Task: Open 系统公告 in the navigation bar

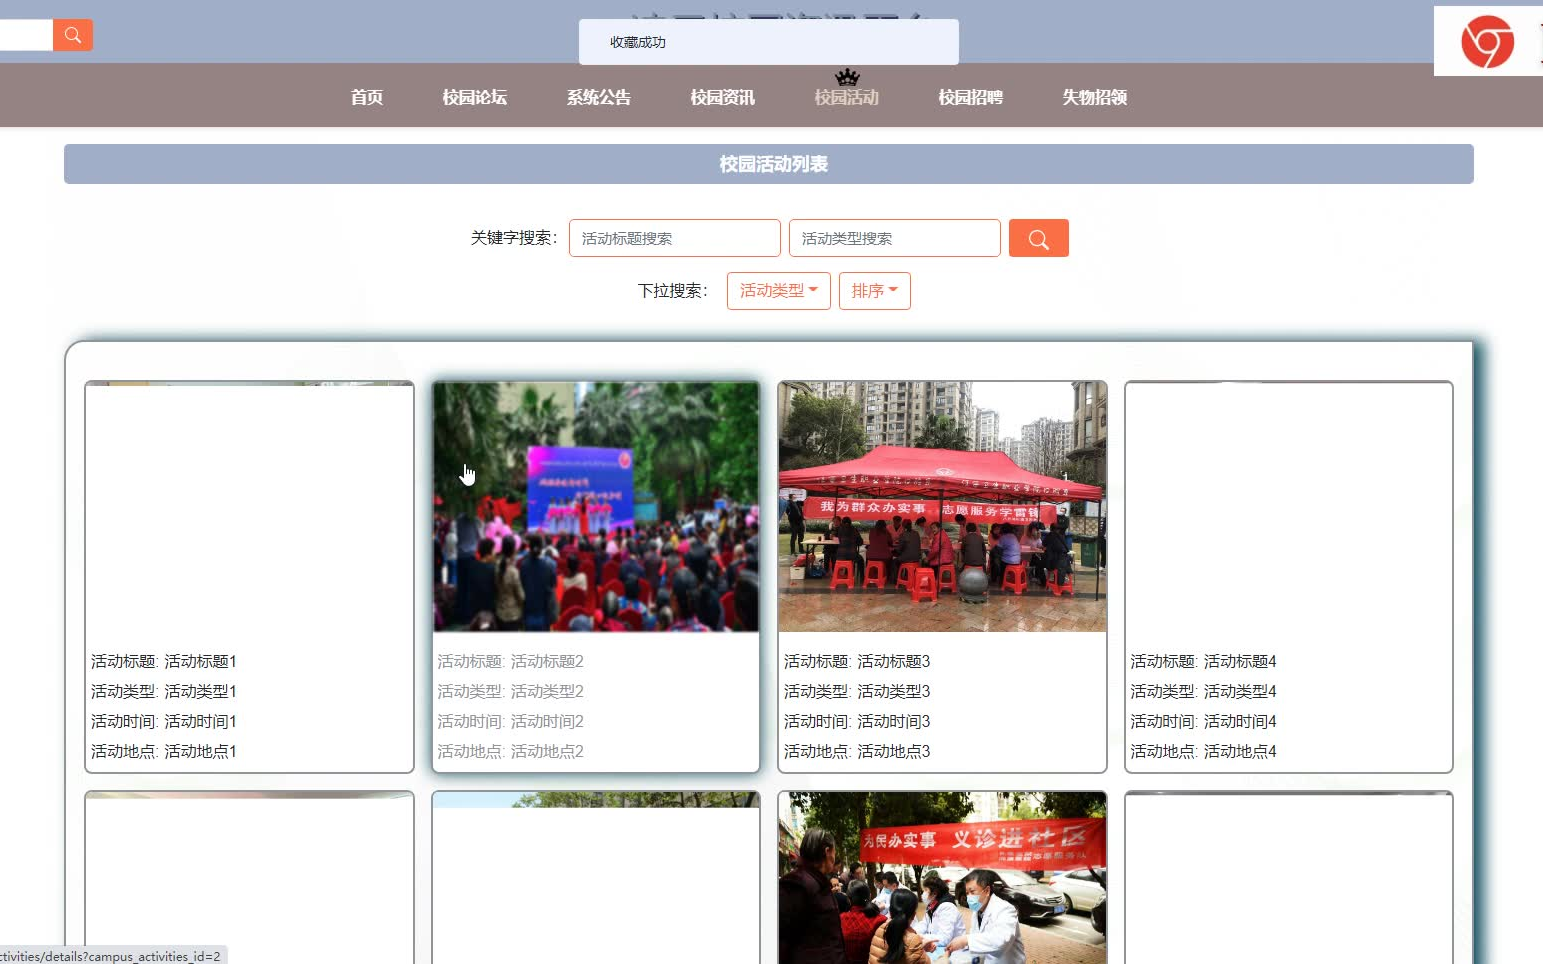Action: (599, 97)
